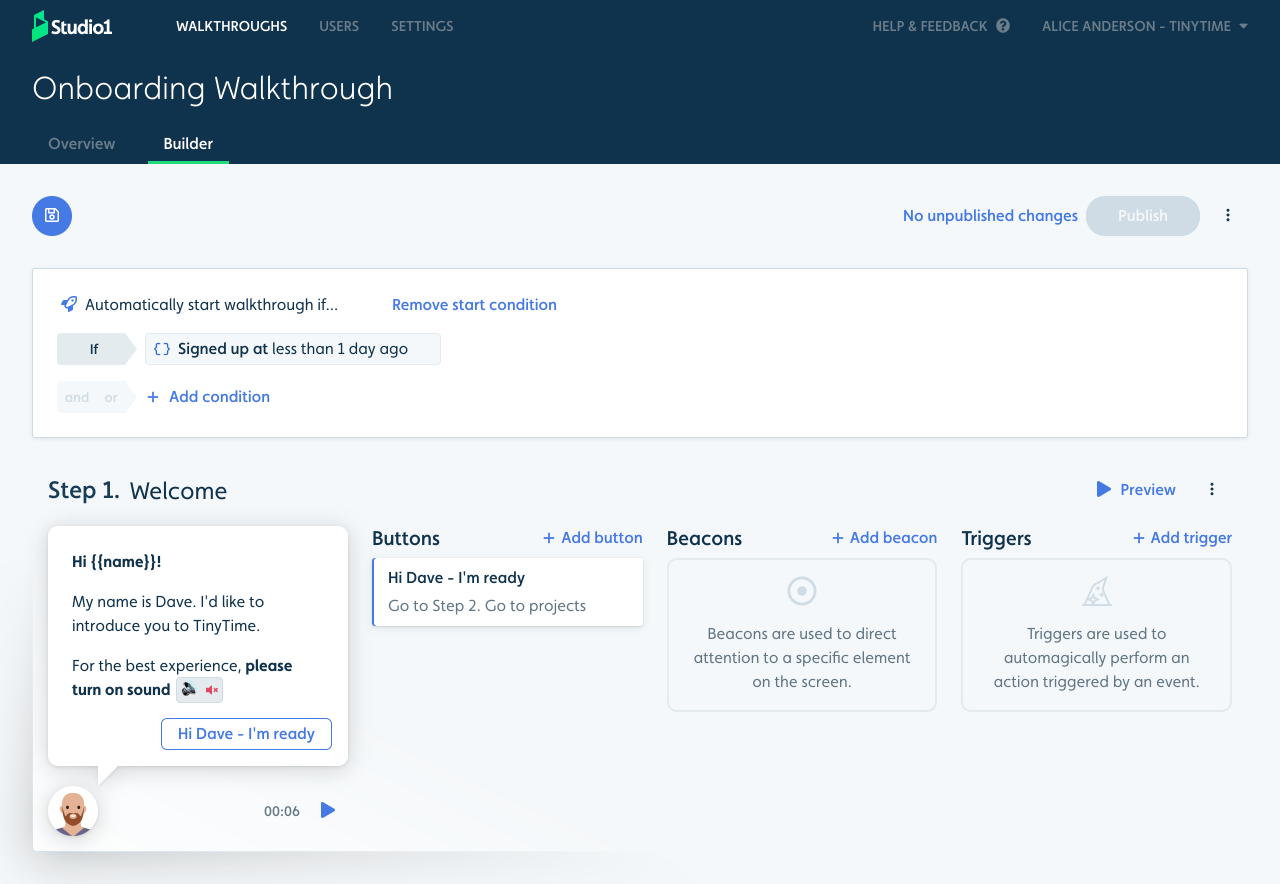Click the empty Triggers description card
1280x884 pixels.
pos(1097,635)
